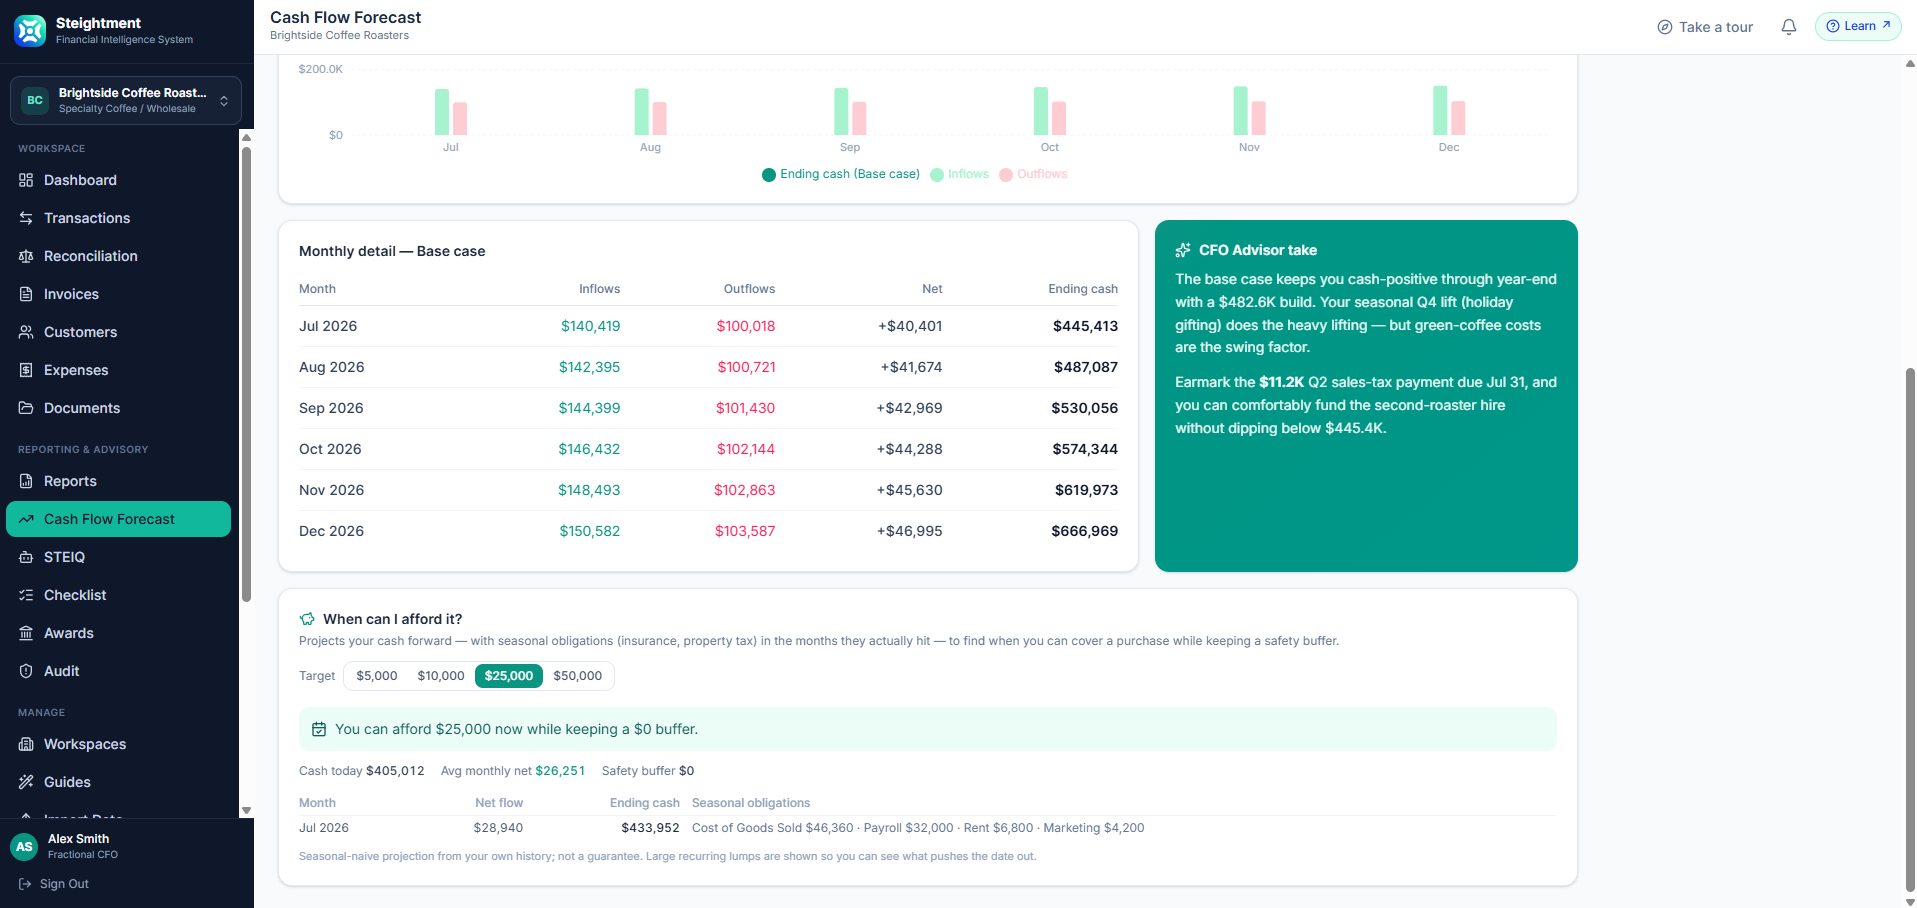The width and height of the screenshot is (1917, 908).
Task: Select the $10,000 target option
Action: pos(441,676)
